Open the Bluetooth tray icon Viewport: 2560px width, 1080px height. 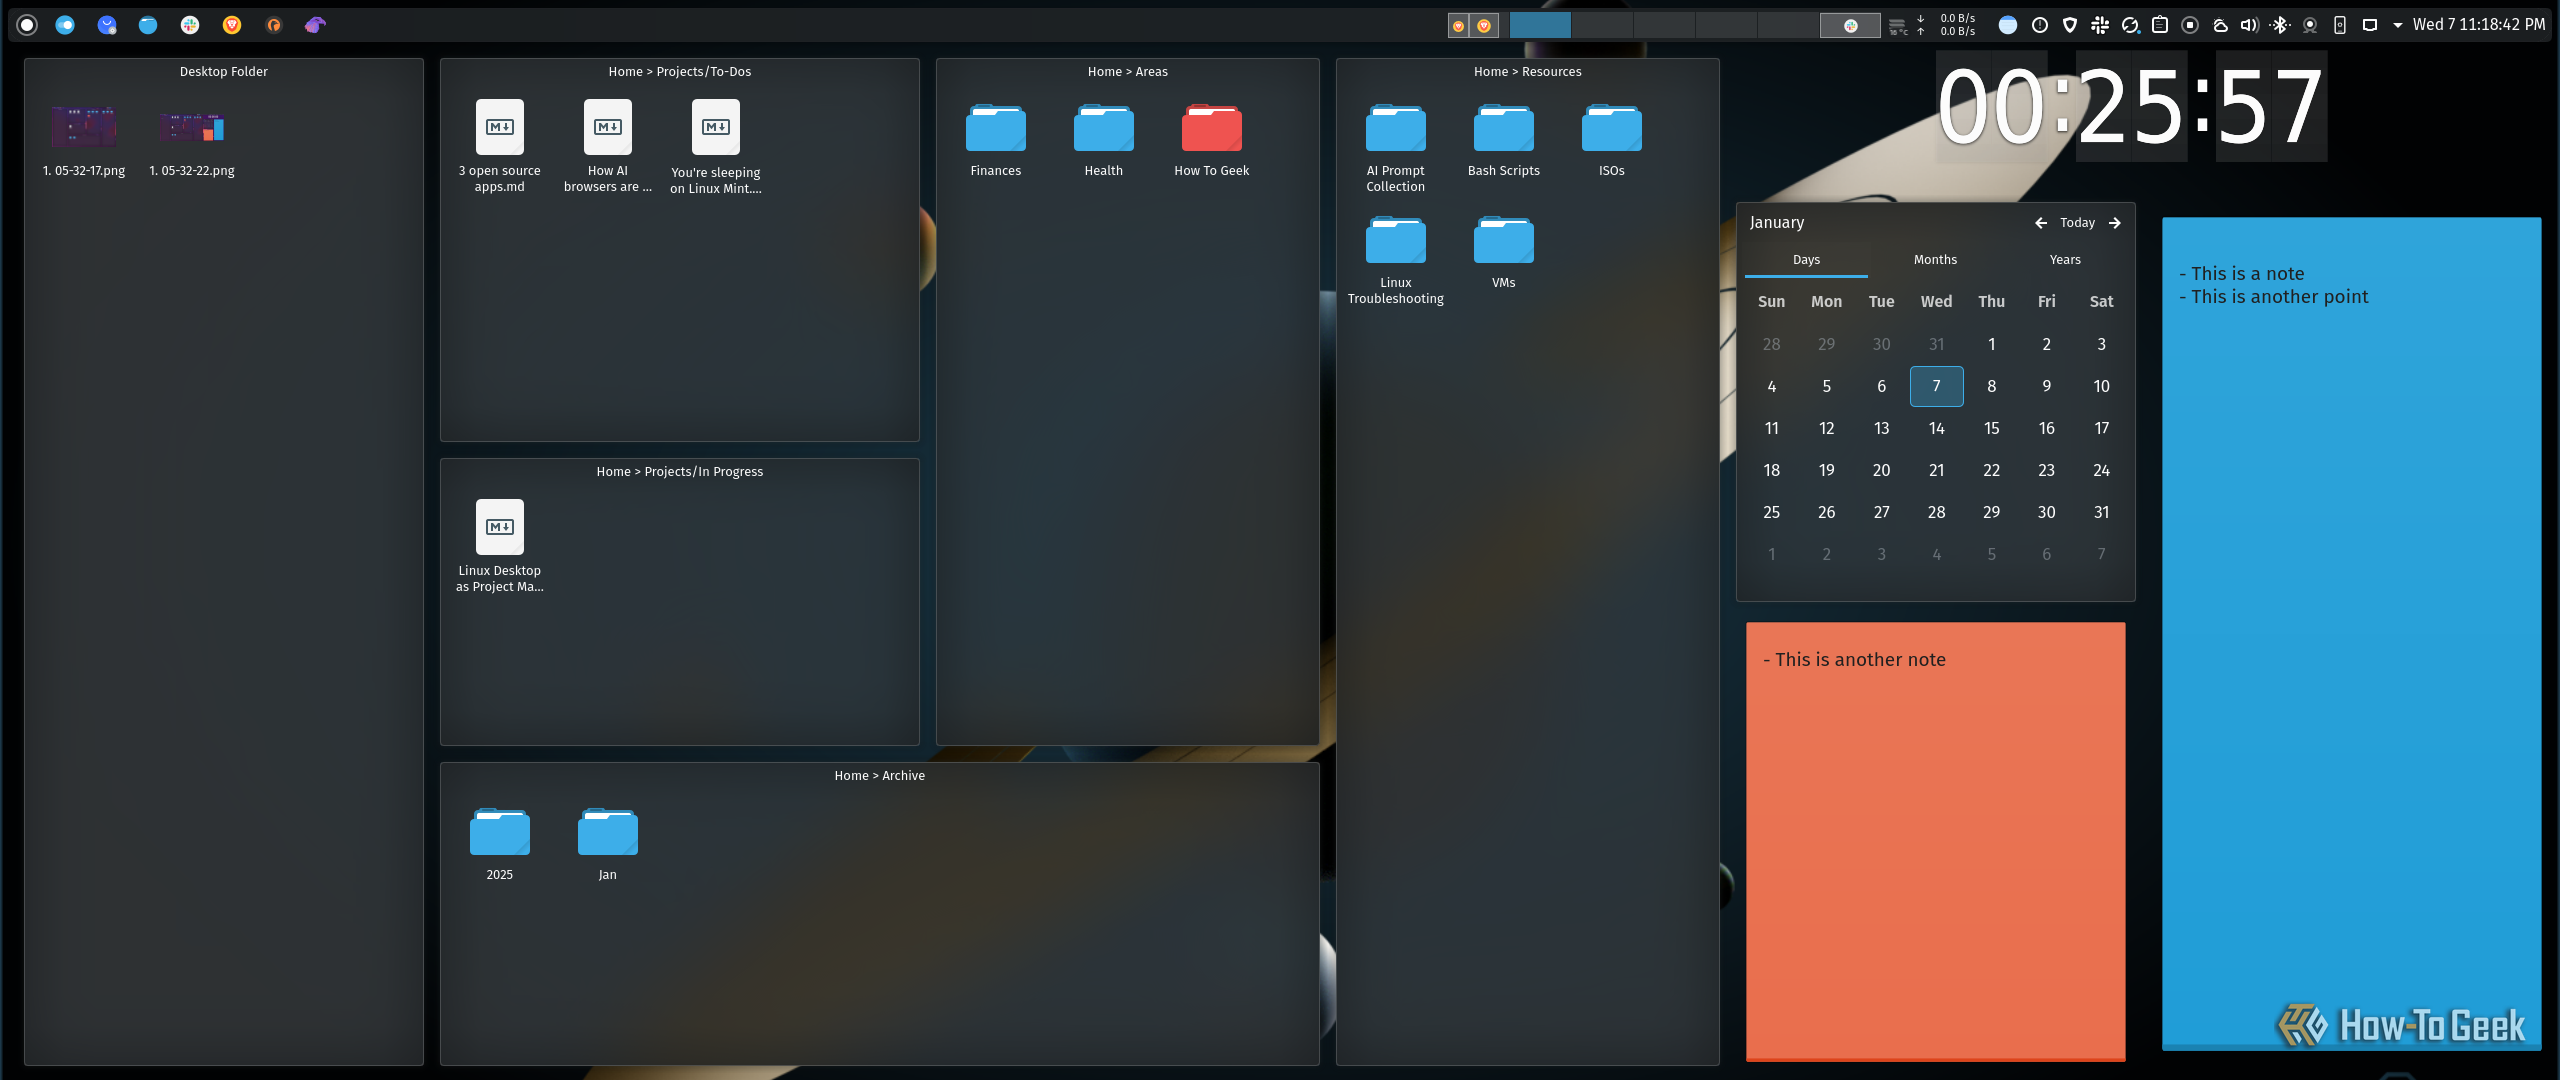point(2280,25)
